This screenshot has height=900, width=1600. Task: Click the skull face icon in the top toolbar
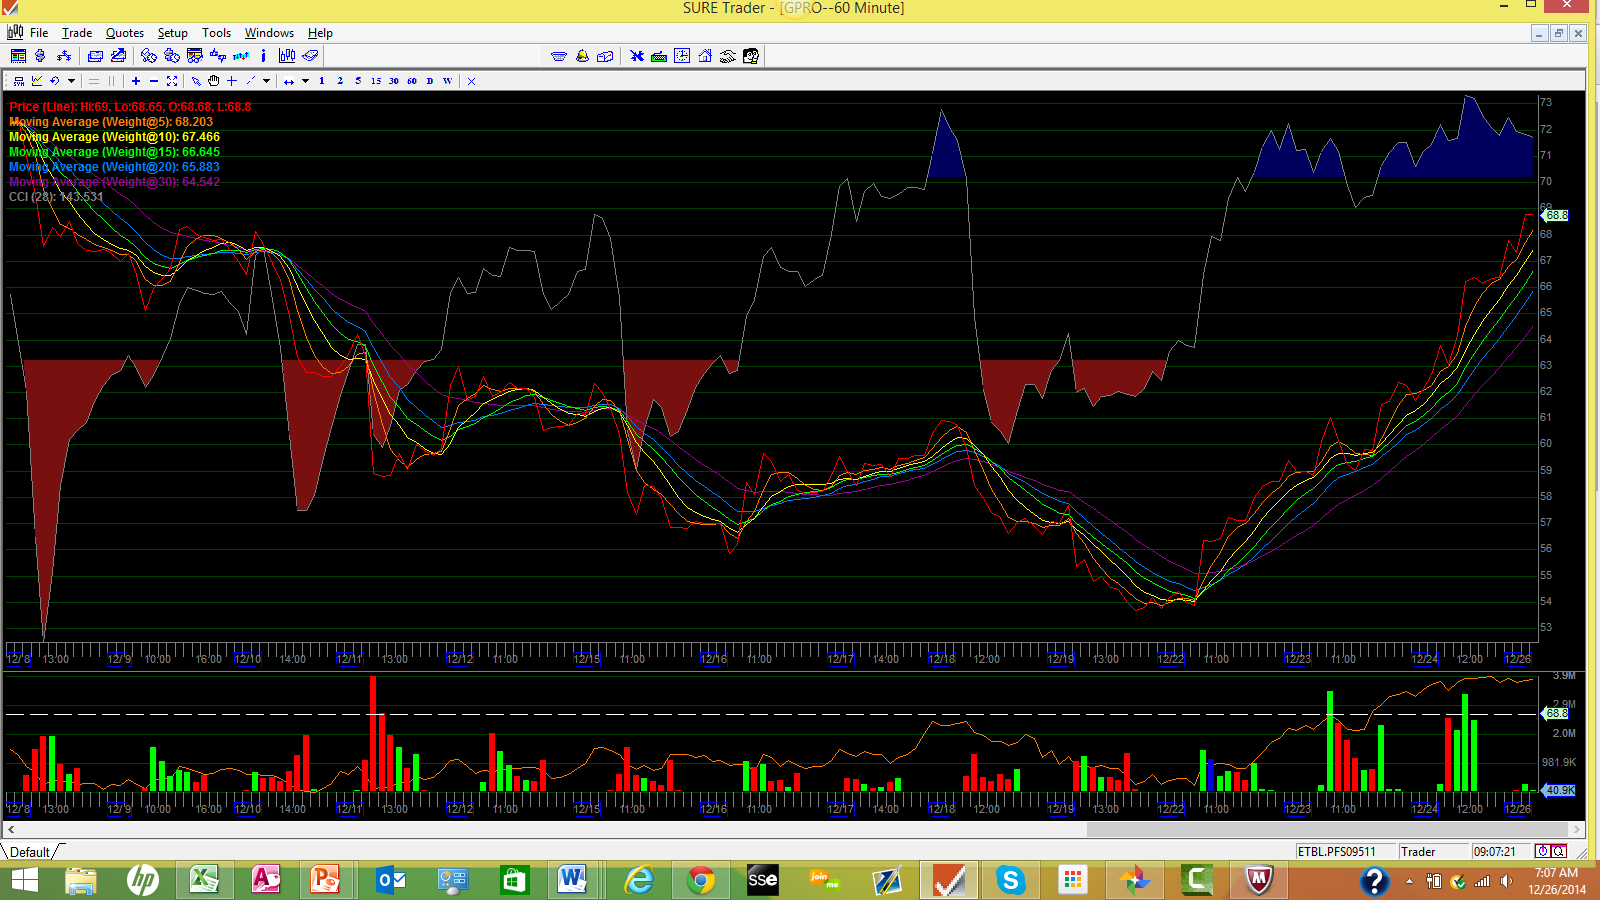[751, 56]
